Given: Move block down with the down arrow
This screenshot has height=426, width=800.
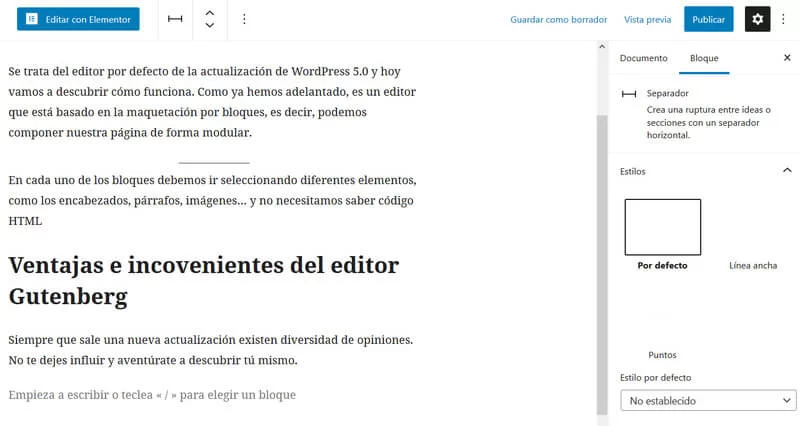Looking at the screenshot, I should [210, 25].
